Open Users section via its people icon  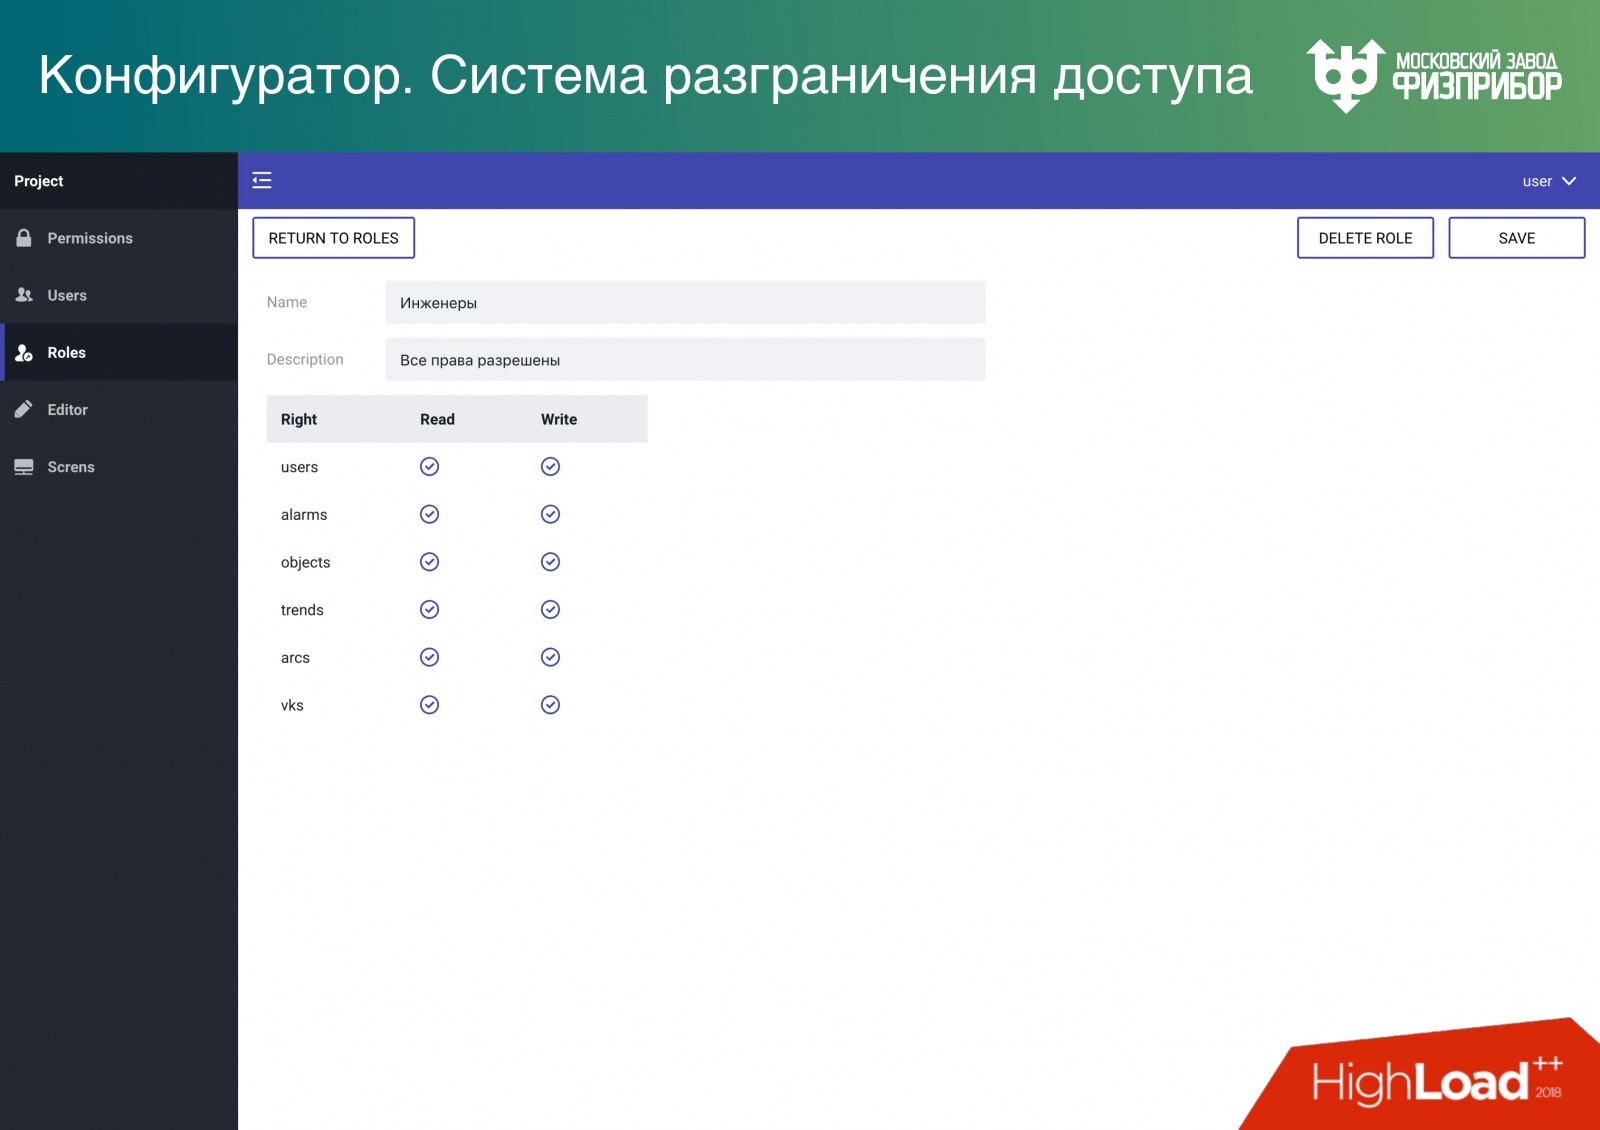[x=22, y=295]
